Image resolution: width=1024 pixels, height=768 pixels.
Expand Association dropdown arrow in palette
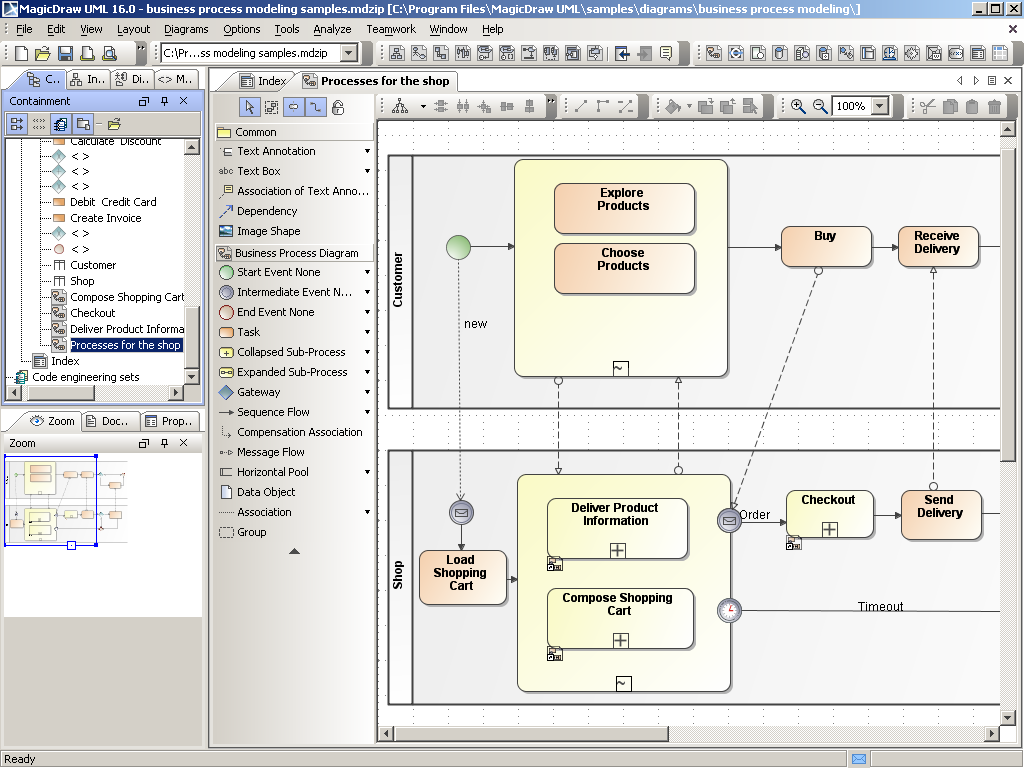pyautogui.click(x=367, y=512)
